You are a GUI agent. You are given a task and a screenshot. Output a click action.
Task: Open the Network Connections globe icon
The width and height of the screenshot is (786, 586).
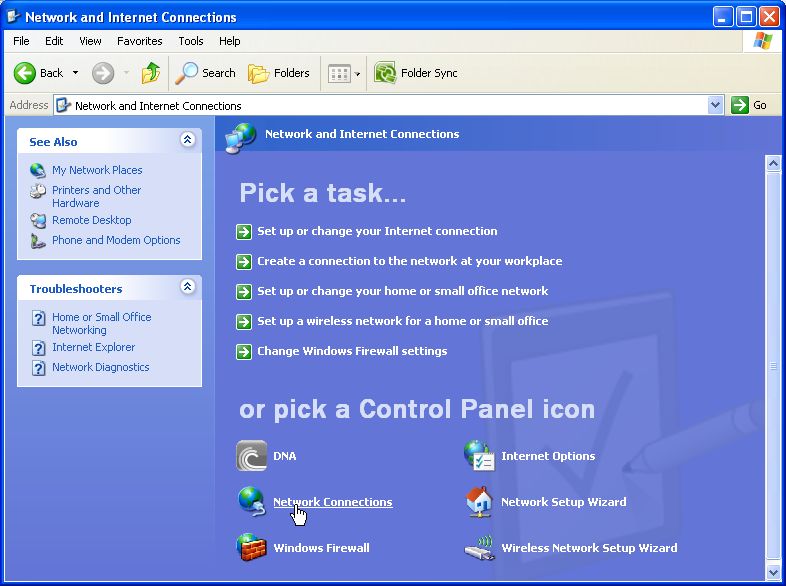pyautogui.click(x=251, y=501)
